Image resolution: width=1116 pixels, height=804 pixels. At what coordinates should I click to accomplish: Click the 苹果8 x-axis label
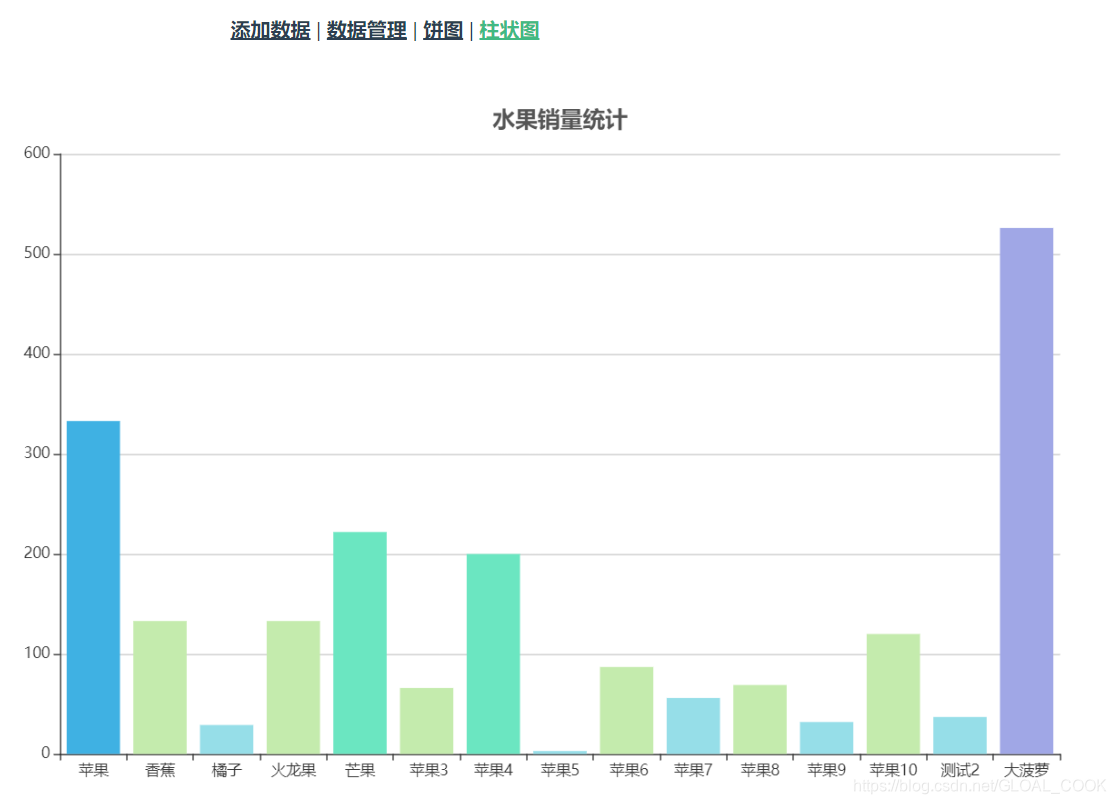pyautogui.click(x=760, y=770)
